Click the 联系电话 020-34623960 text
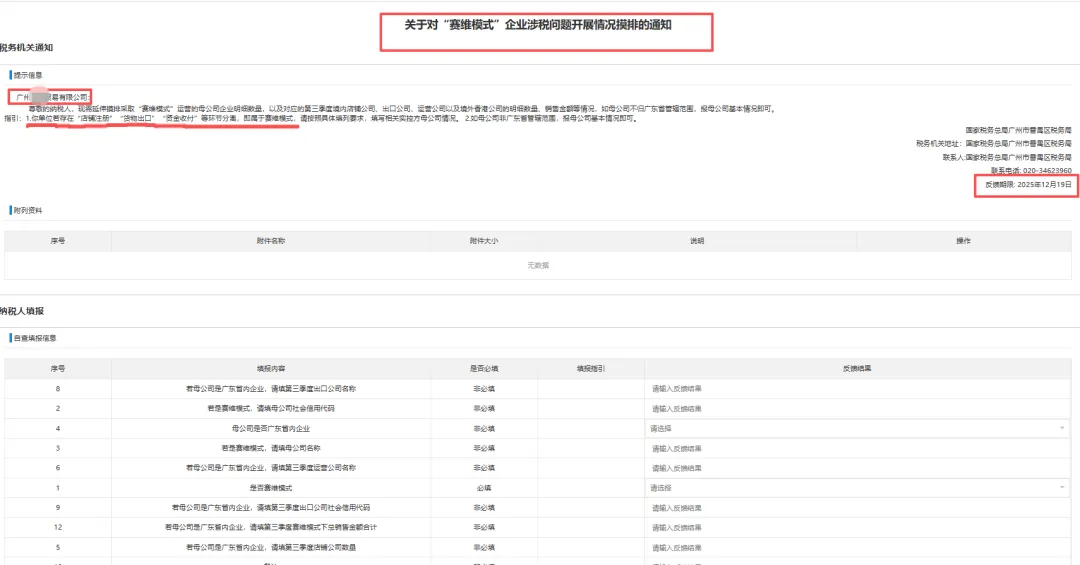Image resolution: width=1080 pixels, height=565 pixels. click(x=1031, y=171)
